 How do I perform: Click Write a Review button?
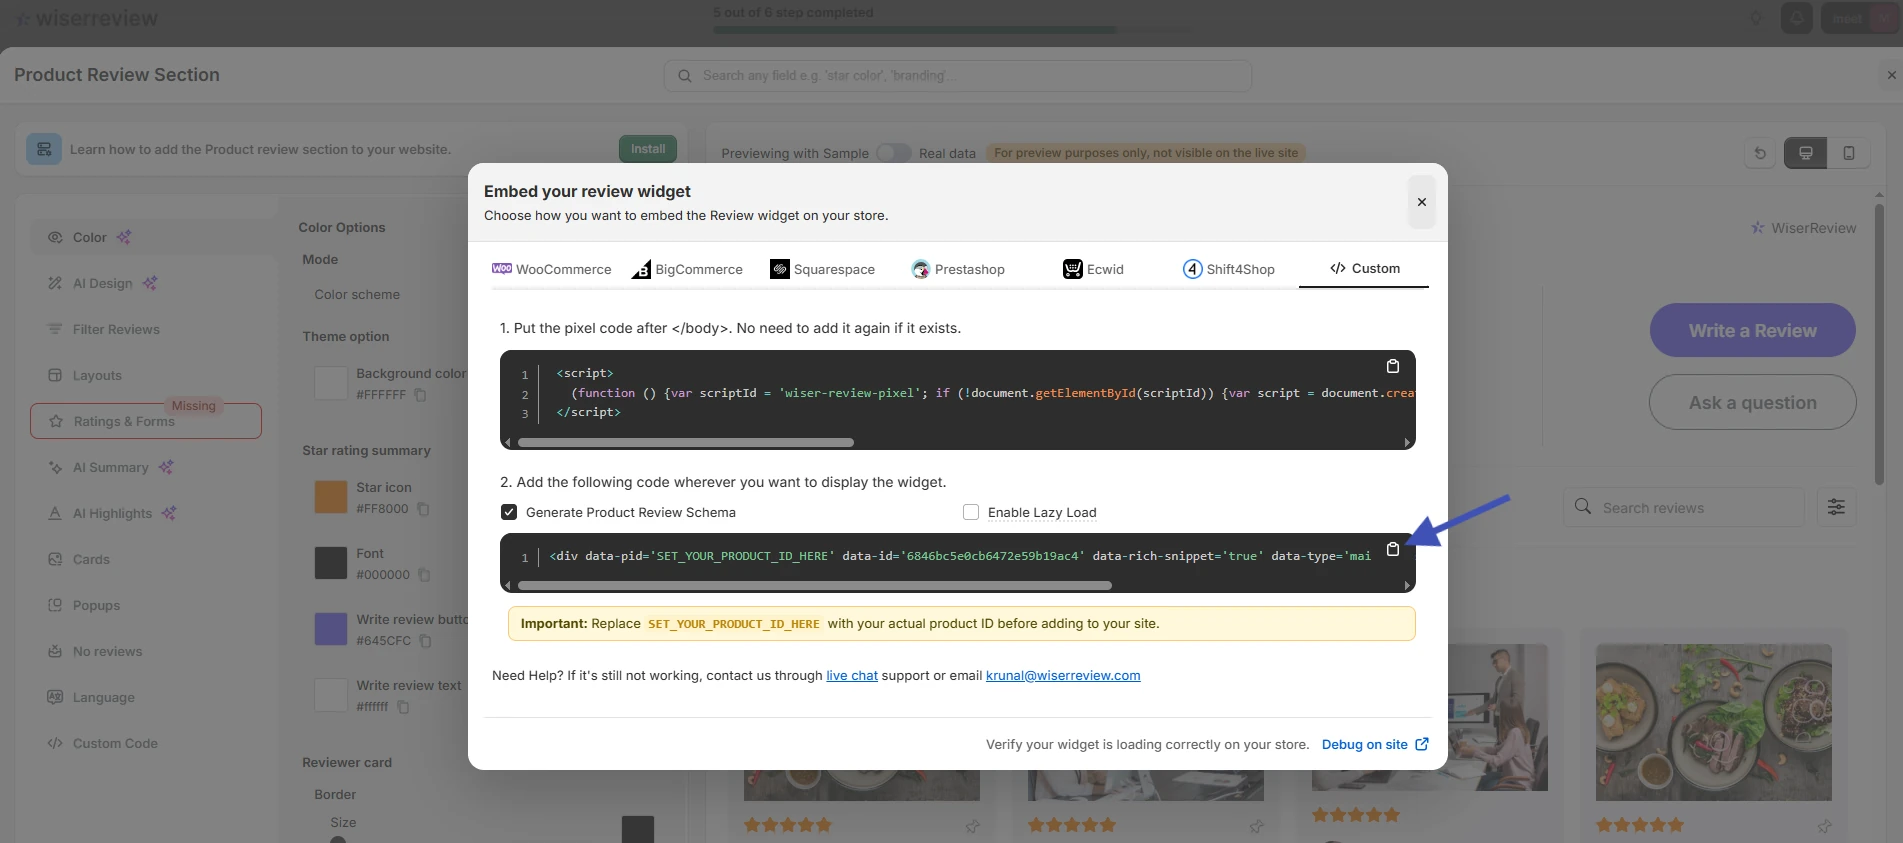point(1752,330)
